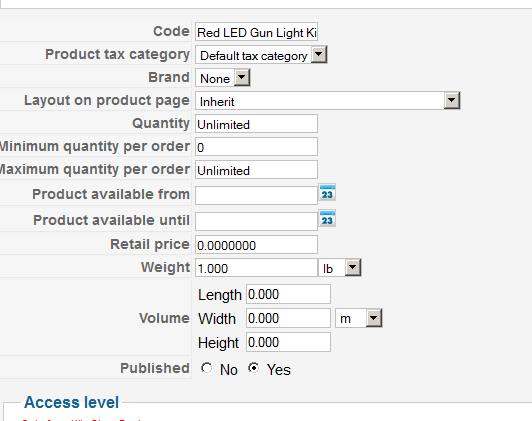
Task: Open calendar for Product available until
Action: 327,219
